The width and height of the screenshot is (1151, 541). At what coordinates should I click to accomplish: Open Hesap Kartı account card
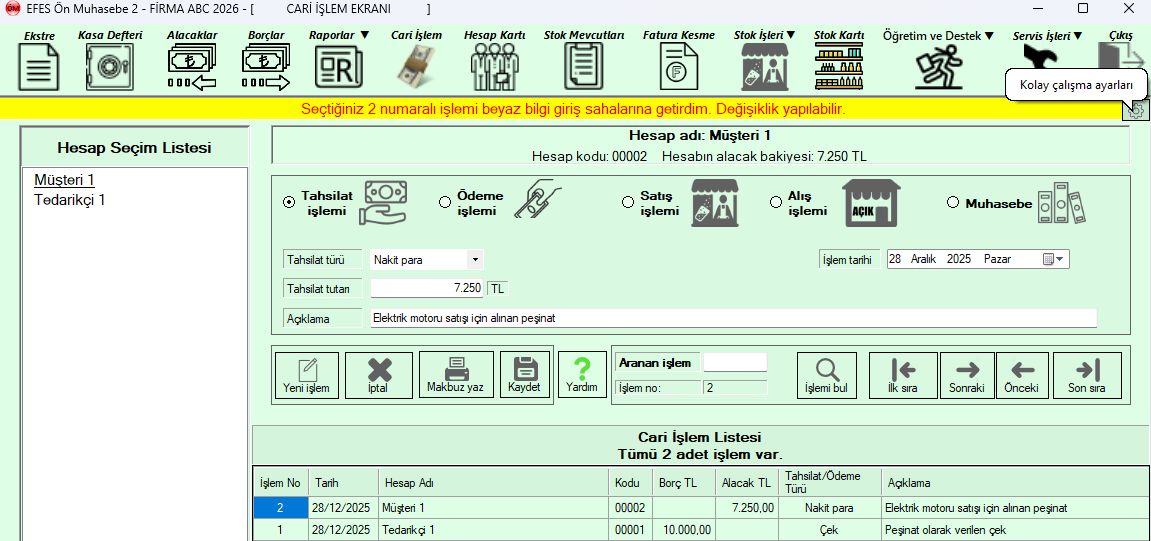[494, 67]
